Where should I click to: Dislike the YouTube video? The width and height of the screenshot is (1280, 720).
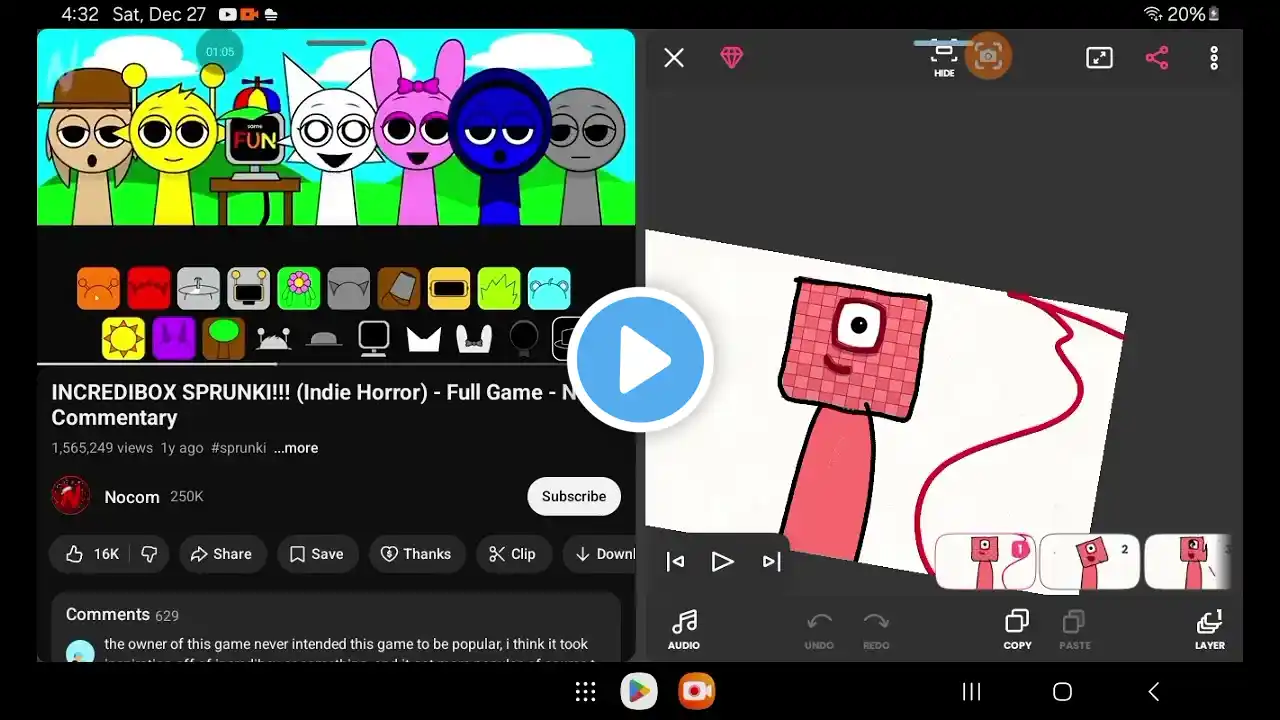click(x=149, y=554)
